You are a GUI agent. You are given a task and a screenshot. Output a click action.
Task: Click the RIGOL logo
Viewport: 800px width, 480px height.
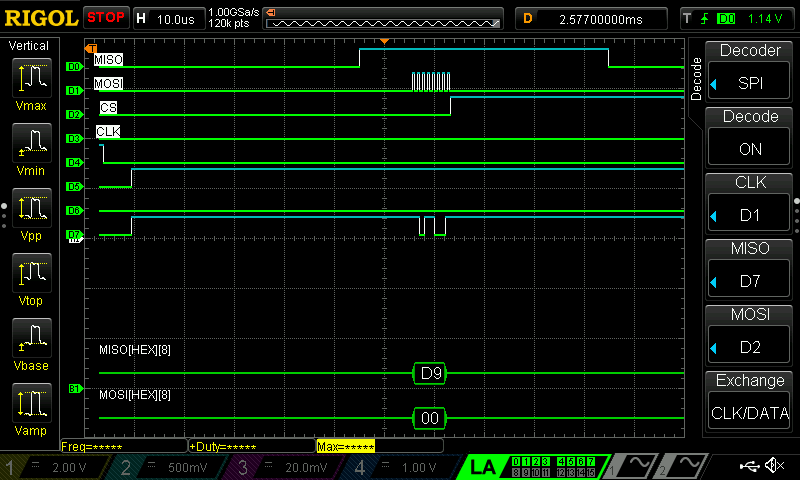point(41,18)
